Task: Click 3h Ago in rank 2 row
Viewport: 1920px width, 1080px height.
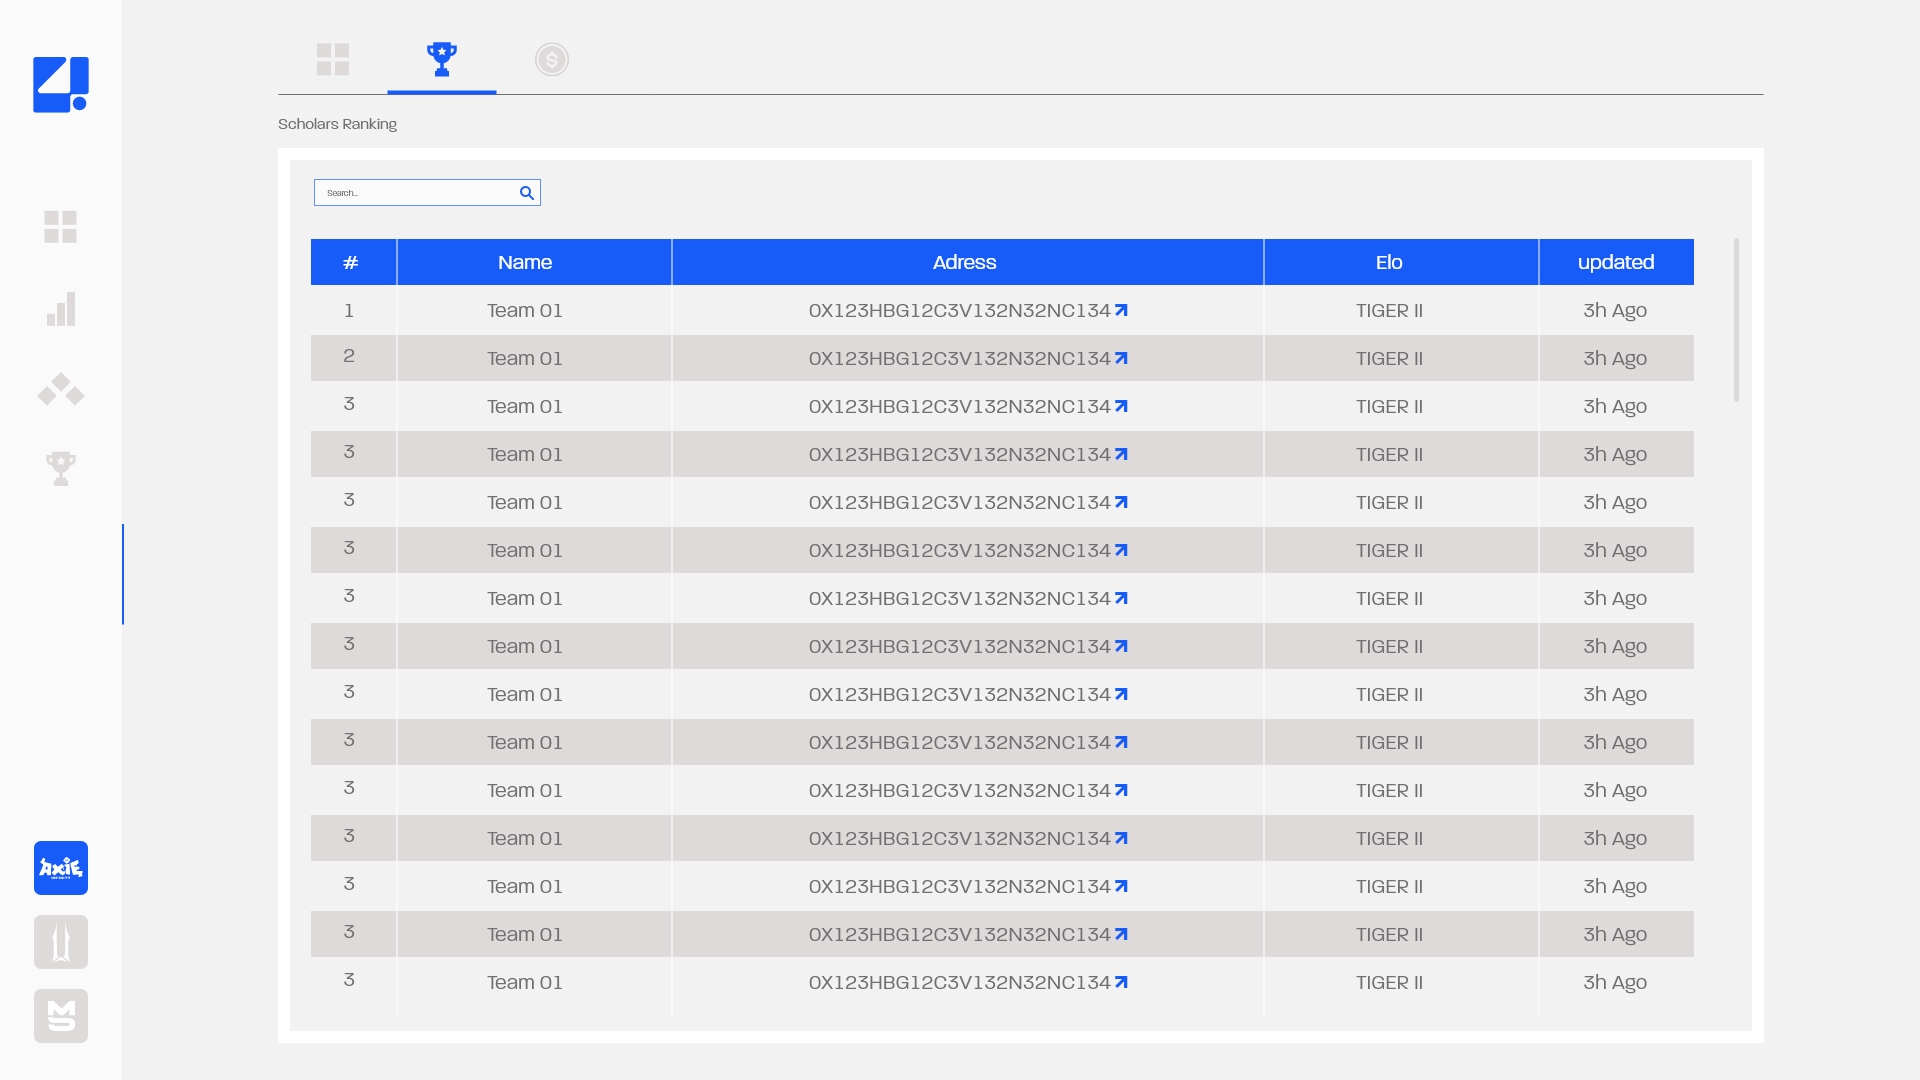Action: pos(1615,359)
